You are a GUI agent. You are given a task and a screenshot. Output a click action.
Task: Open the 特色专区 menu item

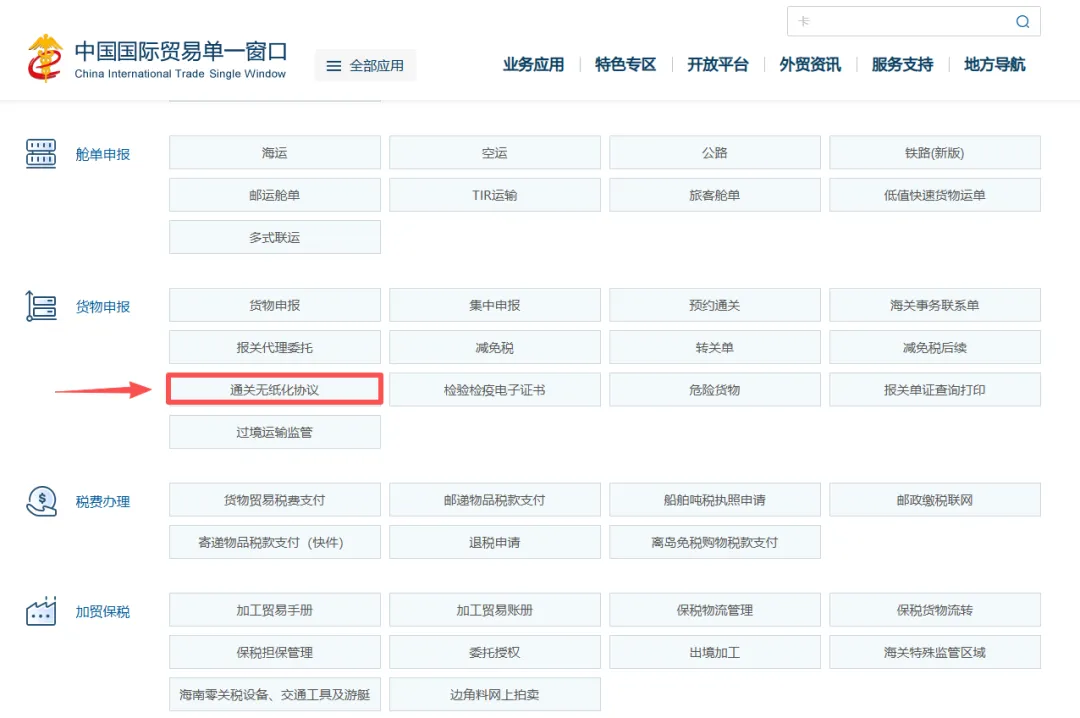[x=624, y=64]
